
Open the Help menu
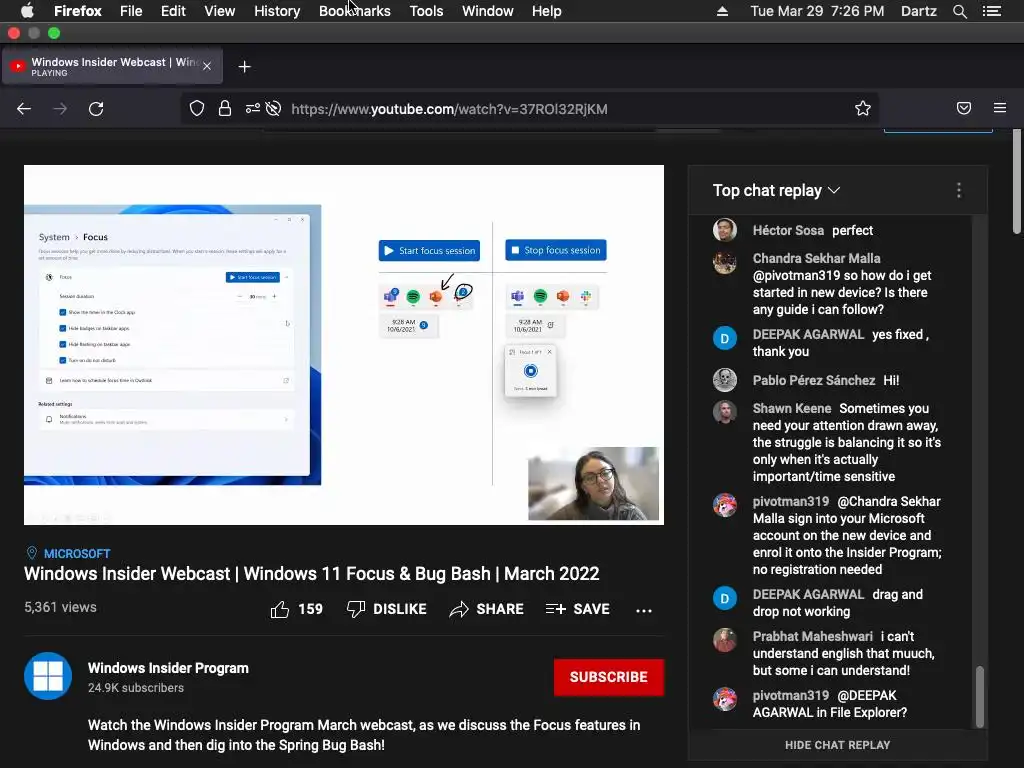tap(547, 11)
